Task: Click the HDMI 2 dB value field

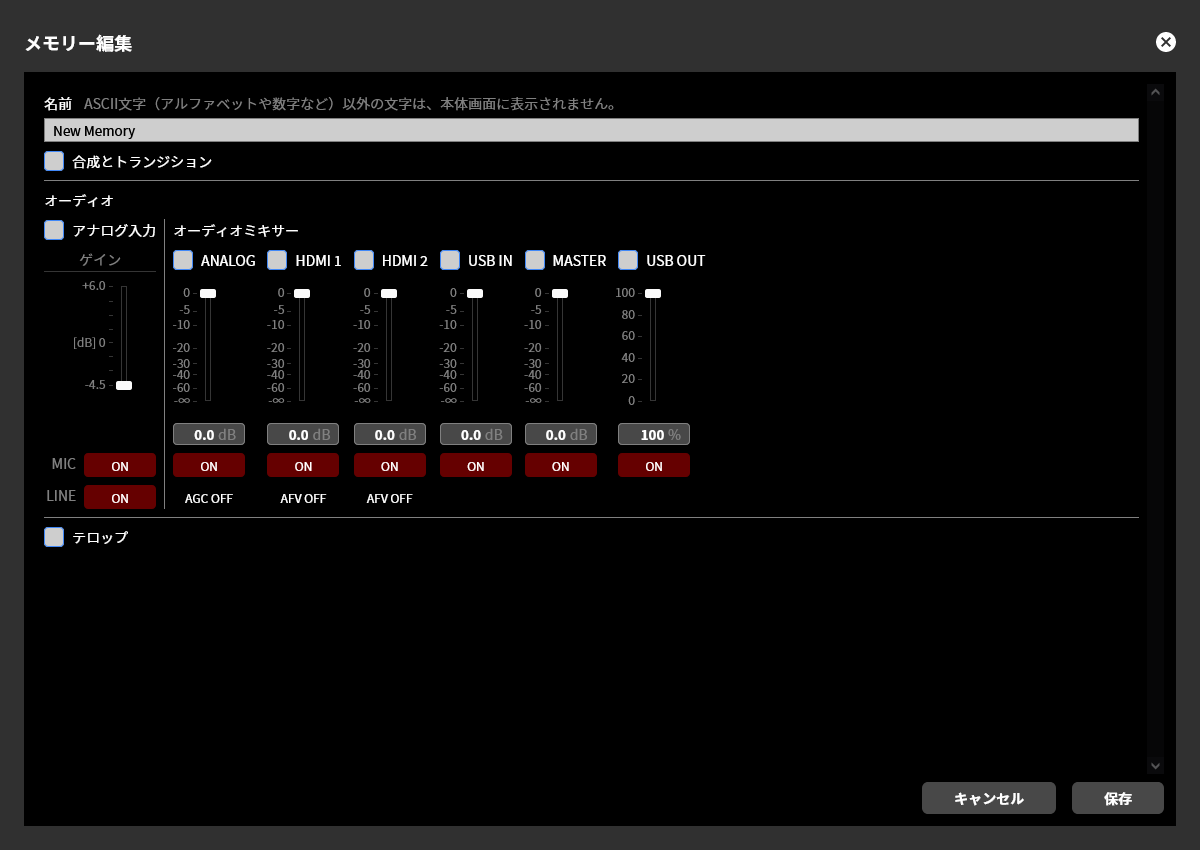Action: (390, 434)
